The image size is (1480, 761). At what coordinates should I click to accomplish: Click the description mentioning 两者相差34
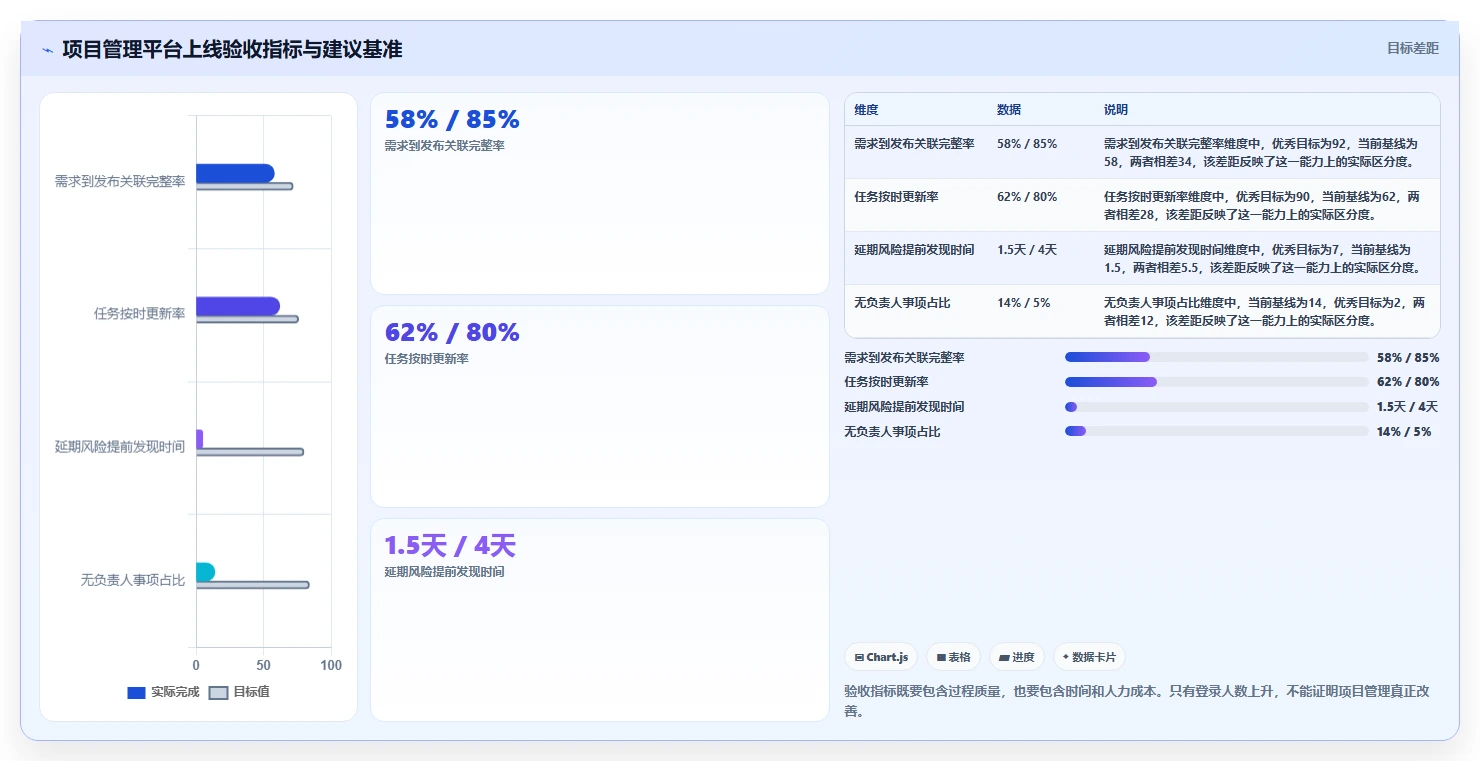(x=1265, y=152)
